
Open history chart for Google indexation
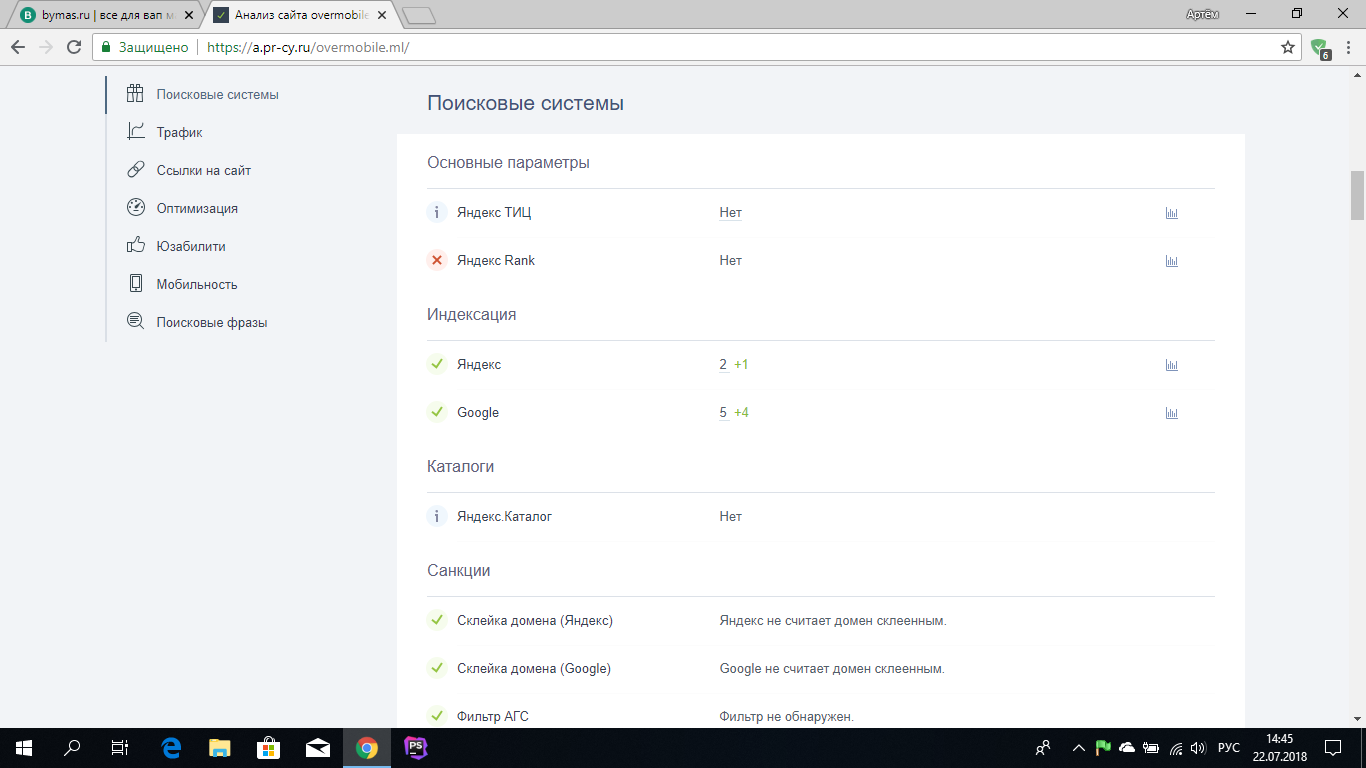tap(1172, 413)
